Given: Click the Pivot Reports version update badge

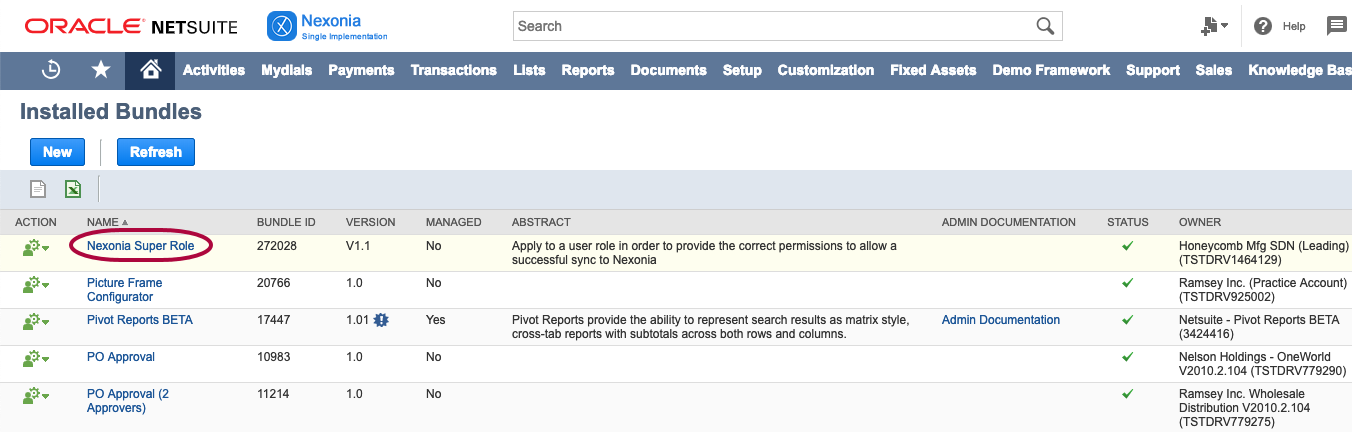Looking at the screenshot, I should [381, 321].
